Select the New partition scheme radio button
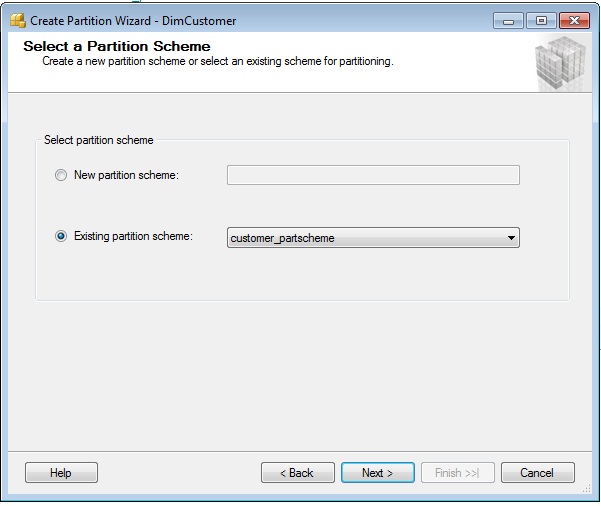The height and width of the screenshot is (506, 601). point(61,175)
